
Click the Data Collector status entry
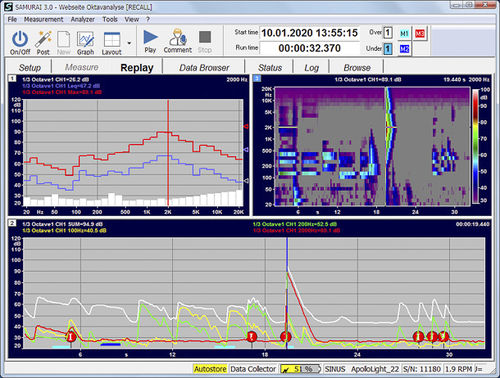point(253,369)
